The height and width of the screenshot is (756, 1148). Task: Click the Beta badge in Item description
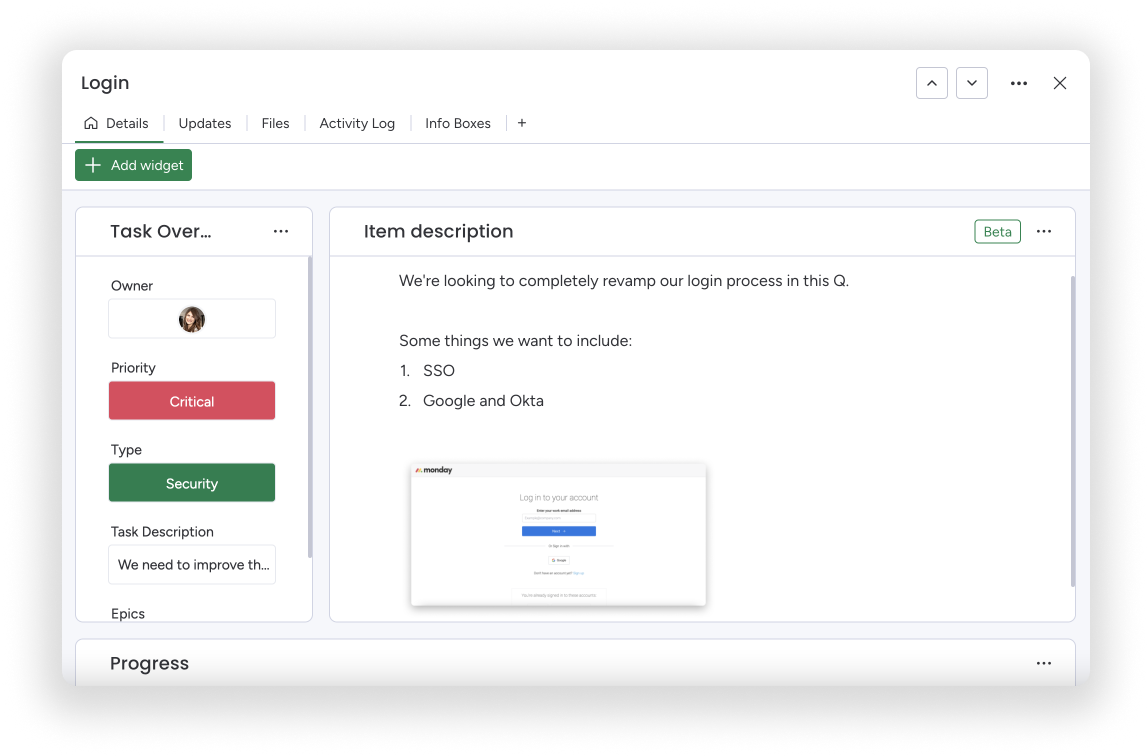click(997, 231)
